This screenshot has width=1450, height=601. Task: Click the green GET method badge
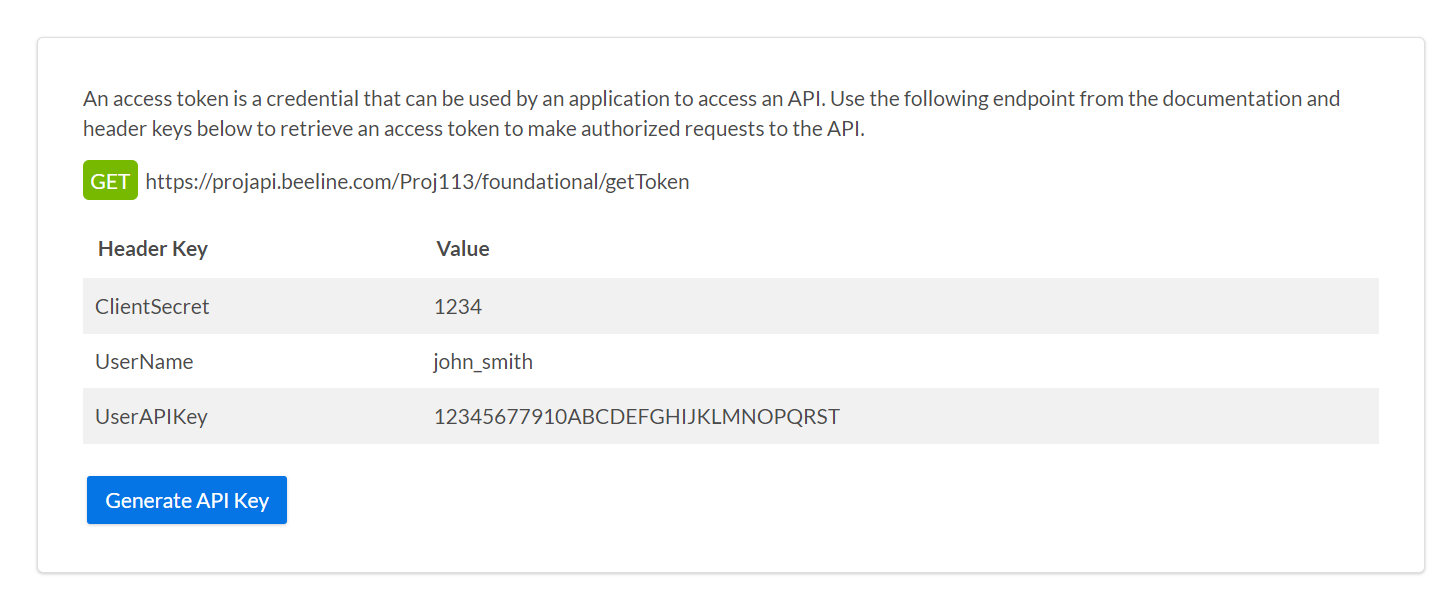click(x=110, y=180)
